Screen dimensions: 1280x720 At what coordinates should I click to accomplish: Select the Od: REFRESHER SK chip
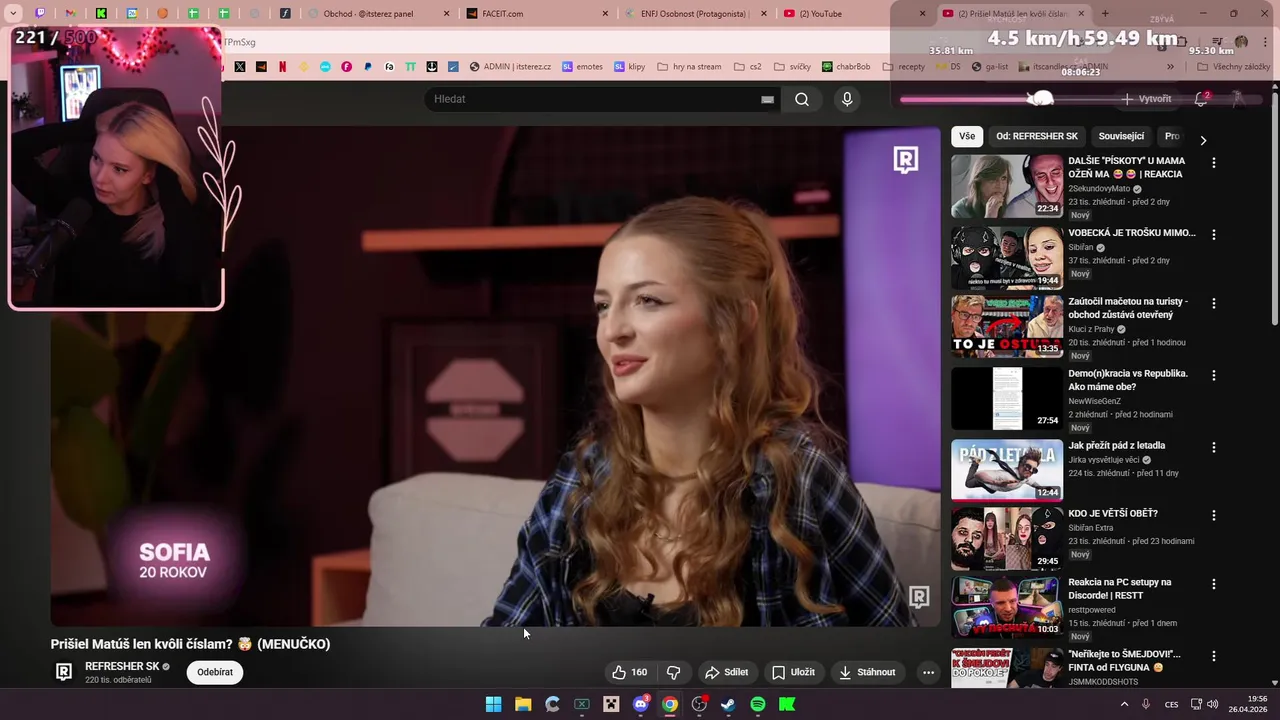click(1037, 136)
